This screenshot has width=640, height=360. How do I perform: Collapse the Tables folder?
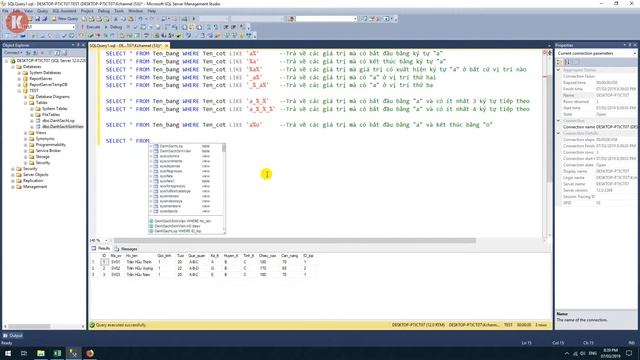tap(25, 102)
